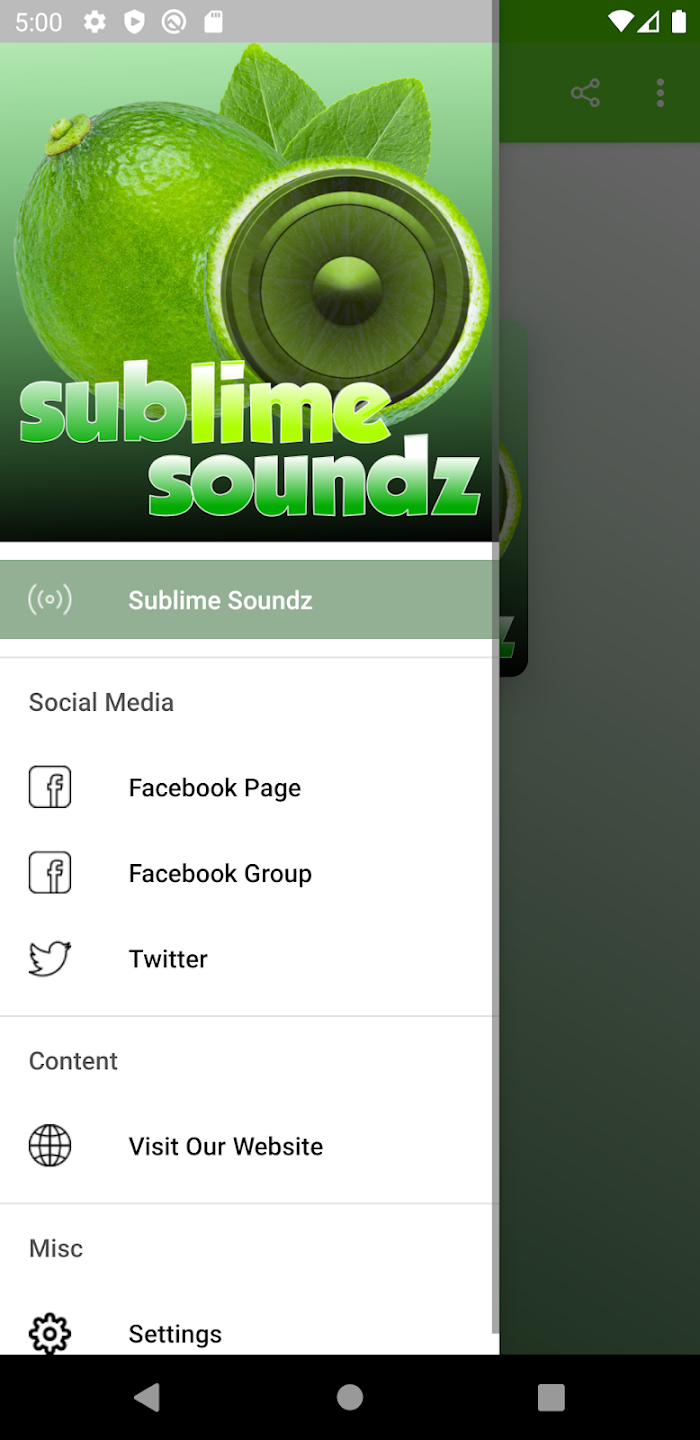Tap the share icon in toolbar

[585, 94]
